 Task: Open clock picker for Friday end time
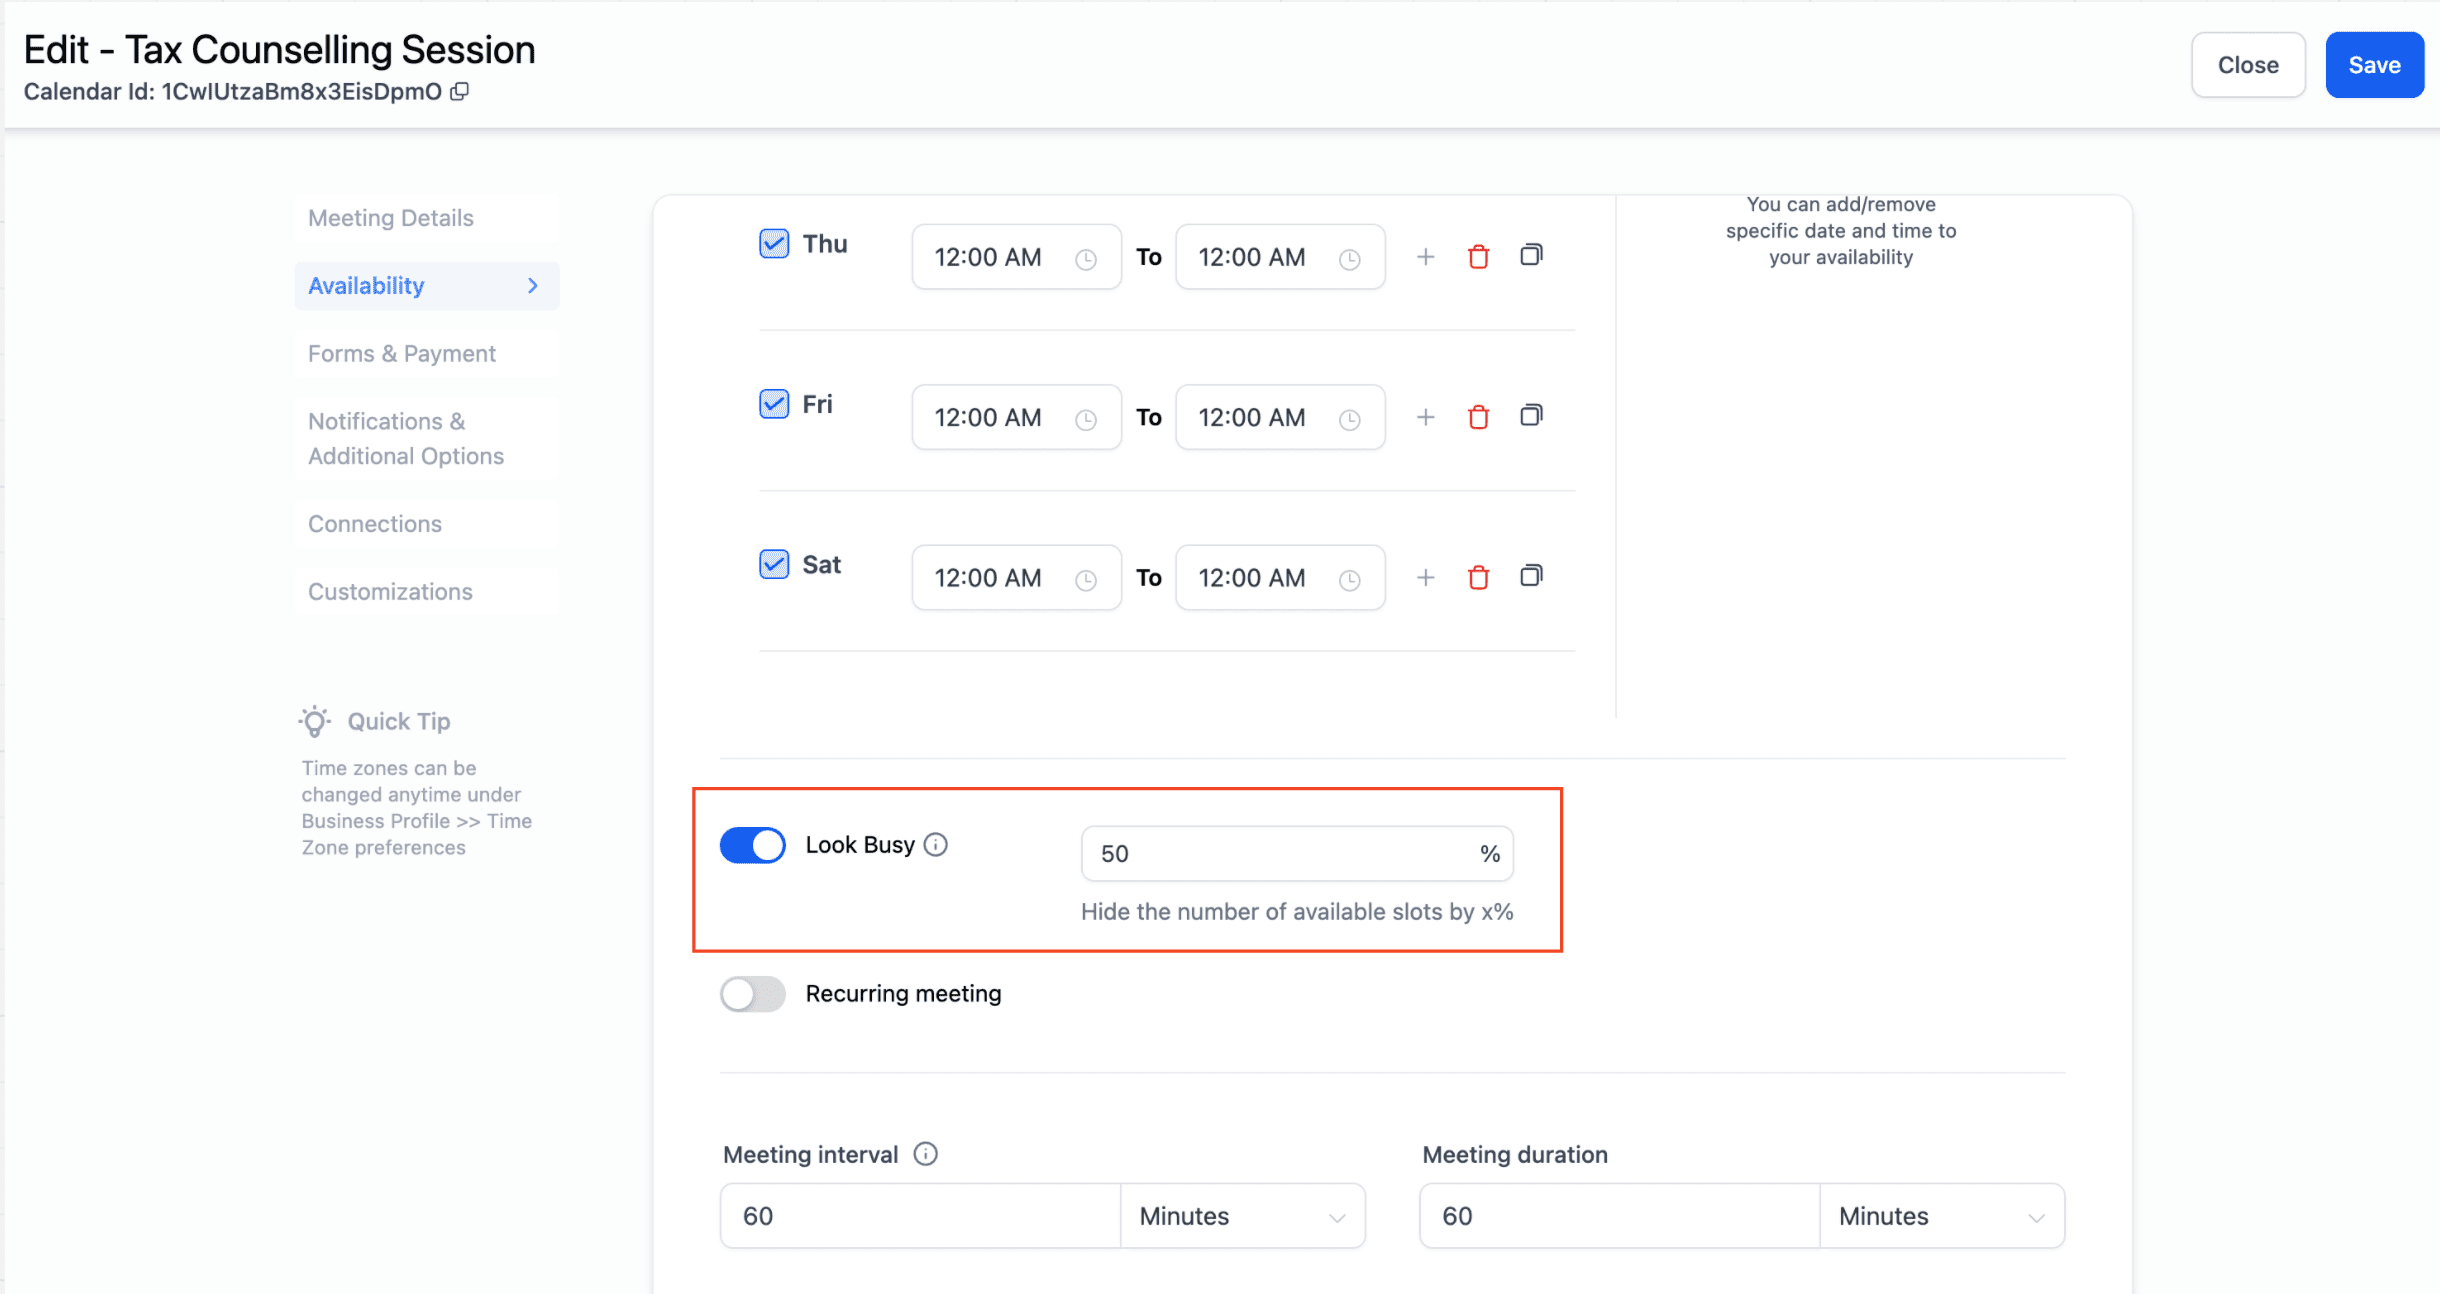(x=1350, y=419)
